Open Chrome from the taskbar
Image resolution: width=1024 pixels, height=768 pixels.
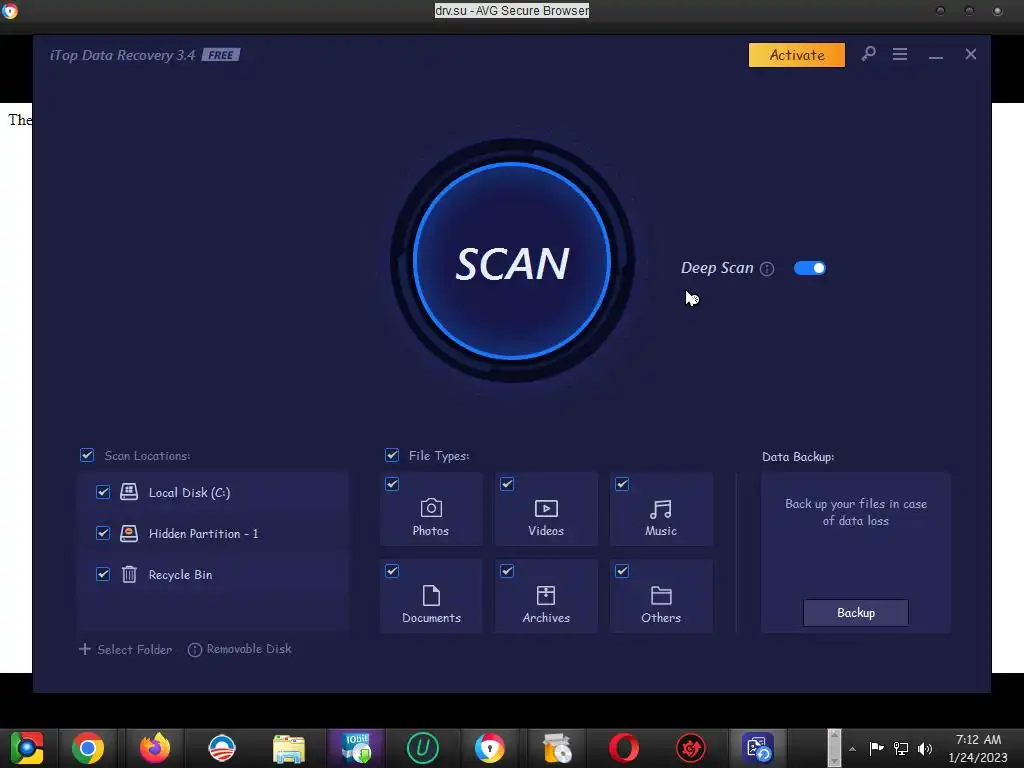coord(88,748)
